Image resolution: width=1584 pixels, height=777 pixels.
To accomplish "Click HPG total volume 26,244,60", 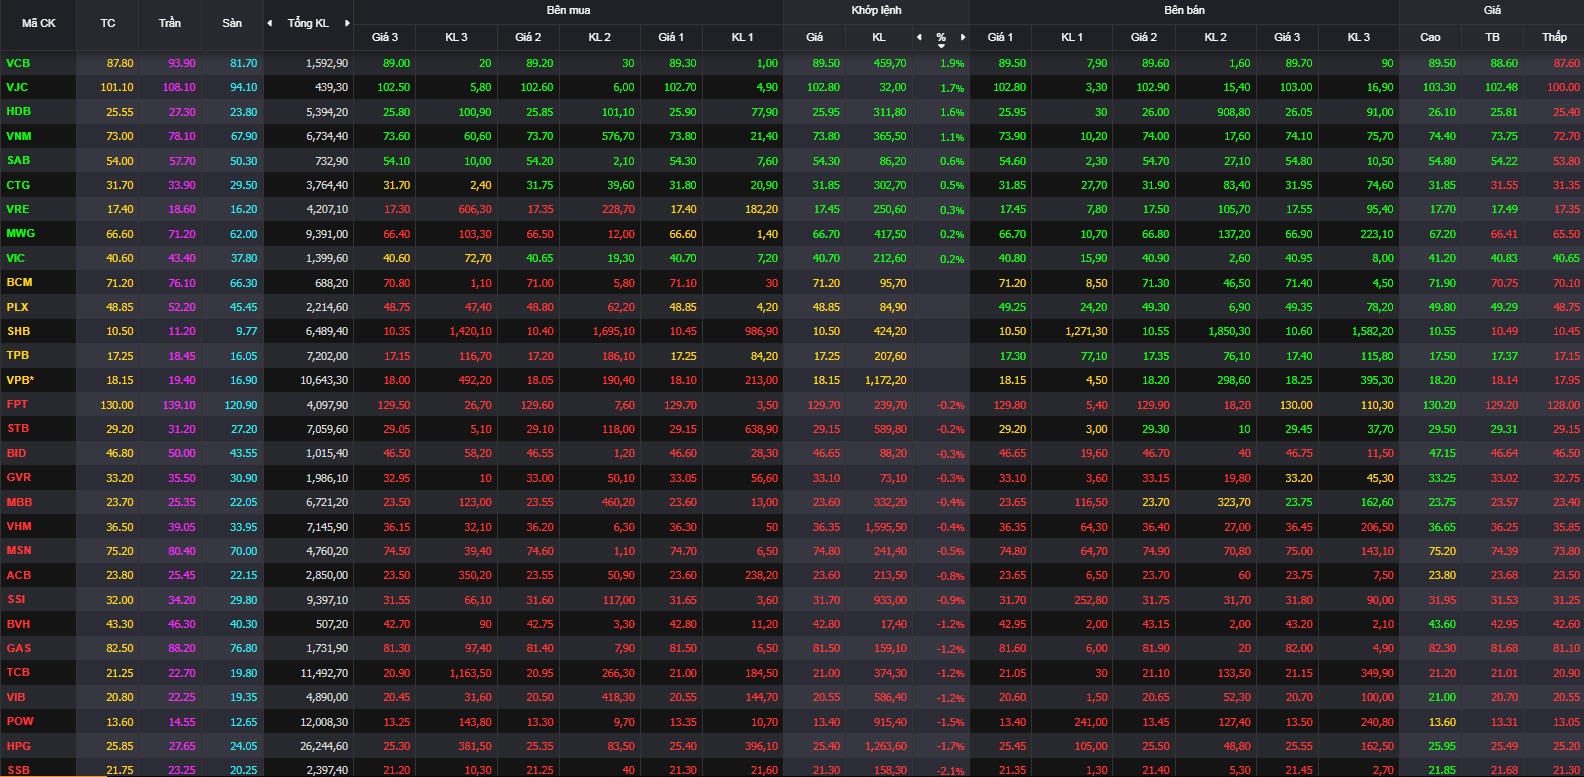I will pos(324,746).
